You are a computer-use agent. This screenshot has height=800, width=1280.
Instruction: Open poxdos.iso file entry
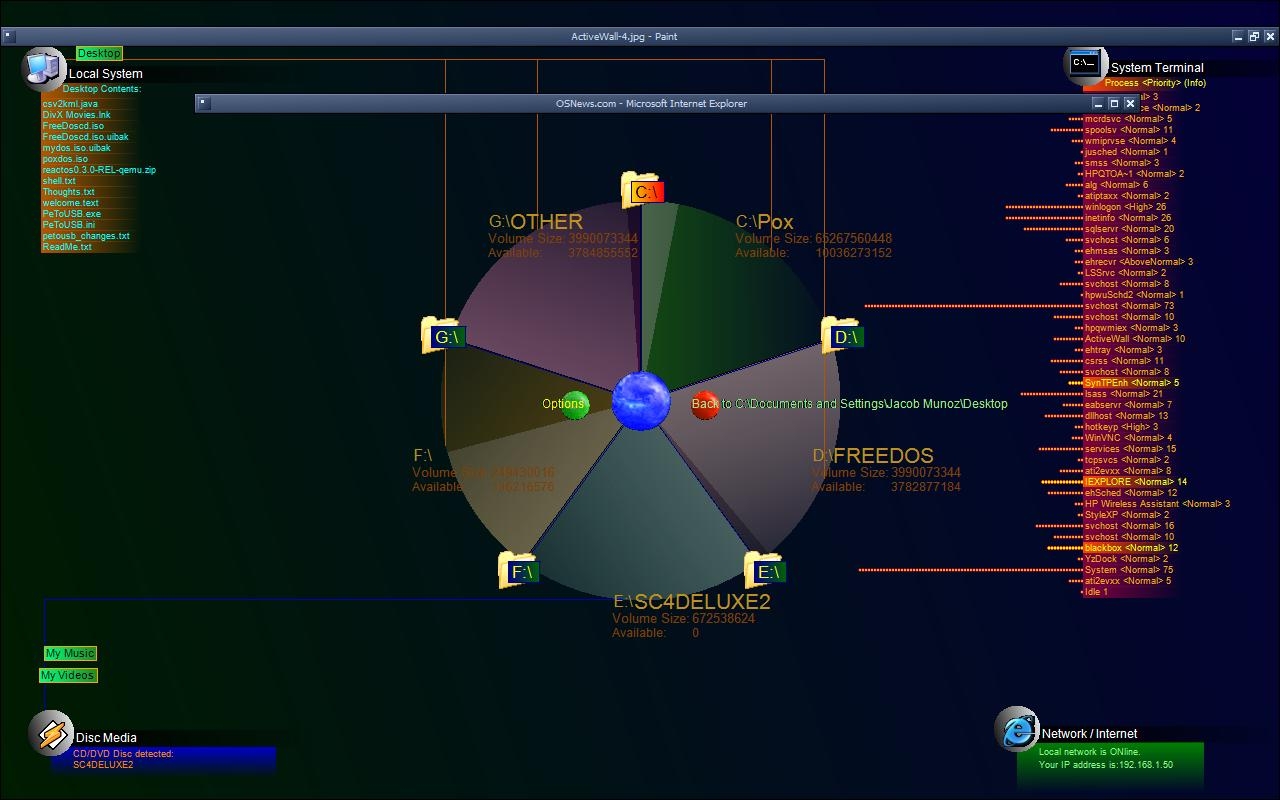(x=65, y=159)
